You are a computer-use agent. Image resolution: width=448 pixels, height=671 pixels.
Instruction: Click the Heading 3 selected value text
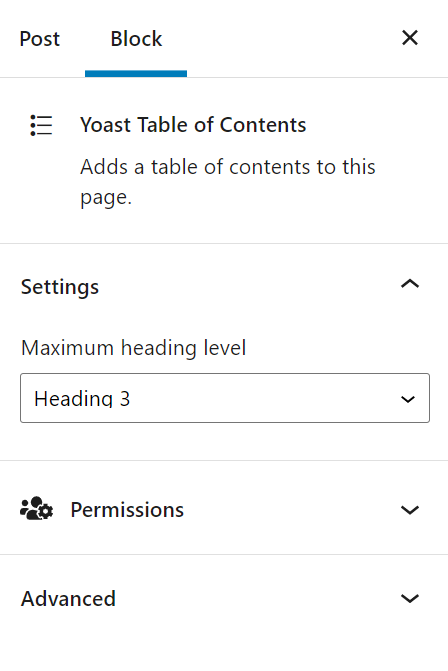[x=82, y=399]
